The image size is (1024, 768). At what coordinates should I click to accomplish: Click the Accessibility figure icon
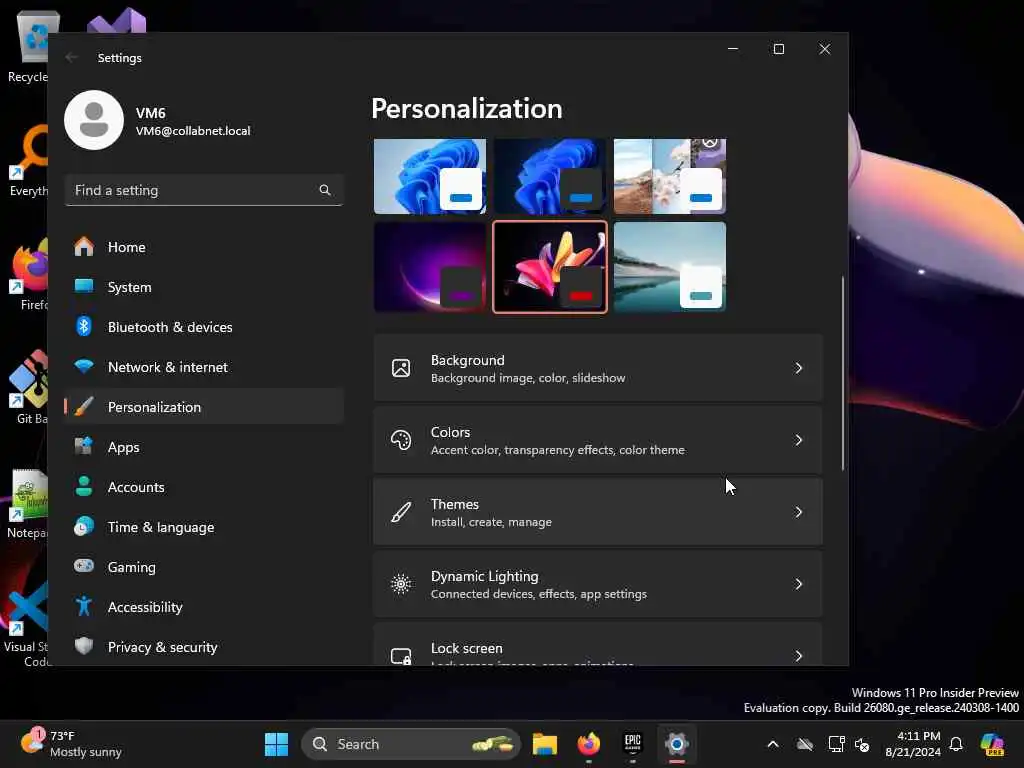click(x=84, y=606)
